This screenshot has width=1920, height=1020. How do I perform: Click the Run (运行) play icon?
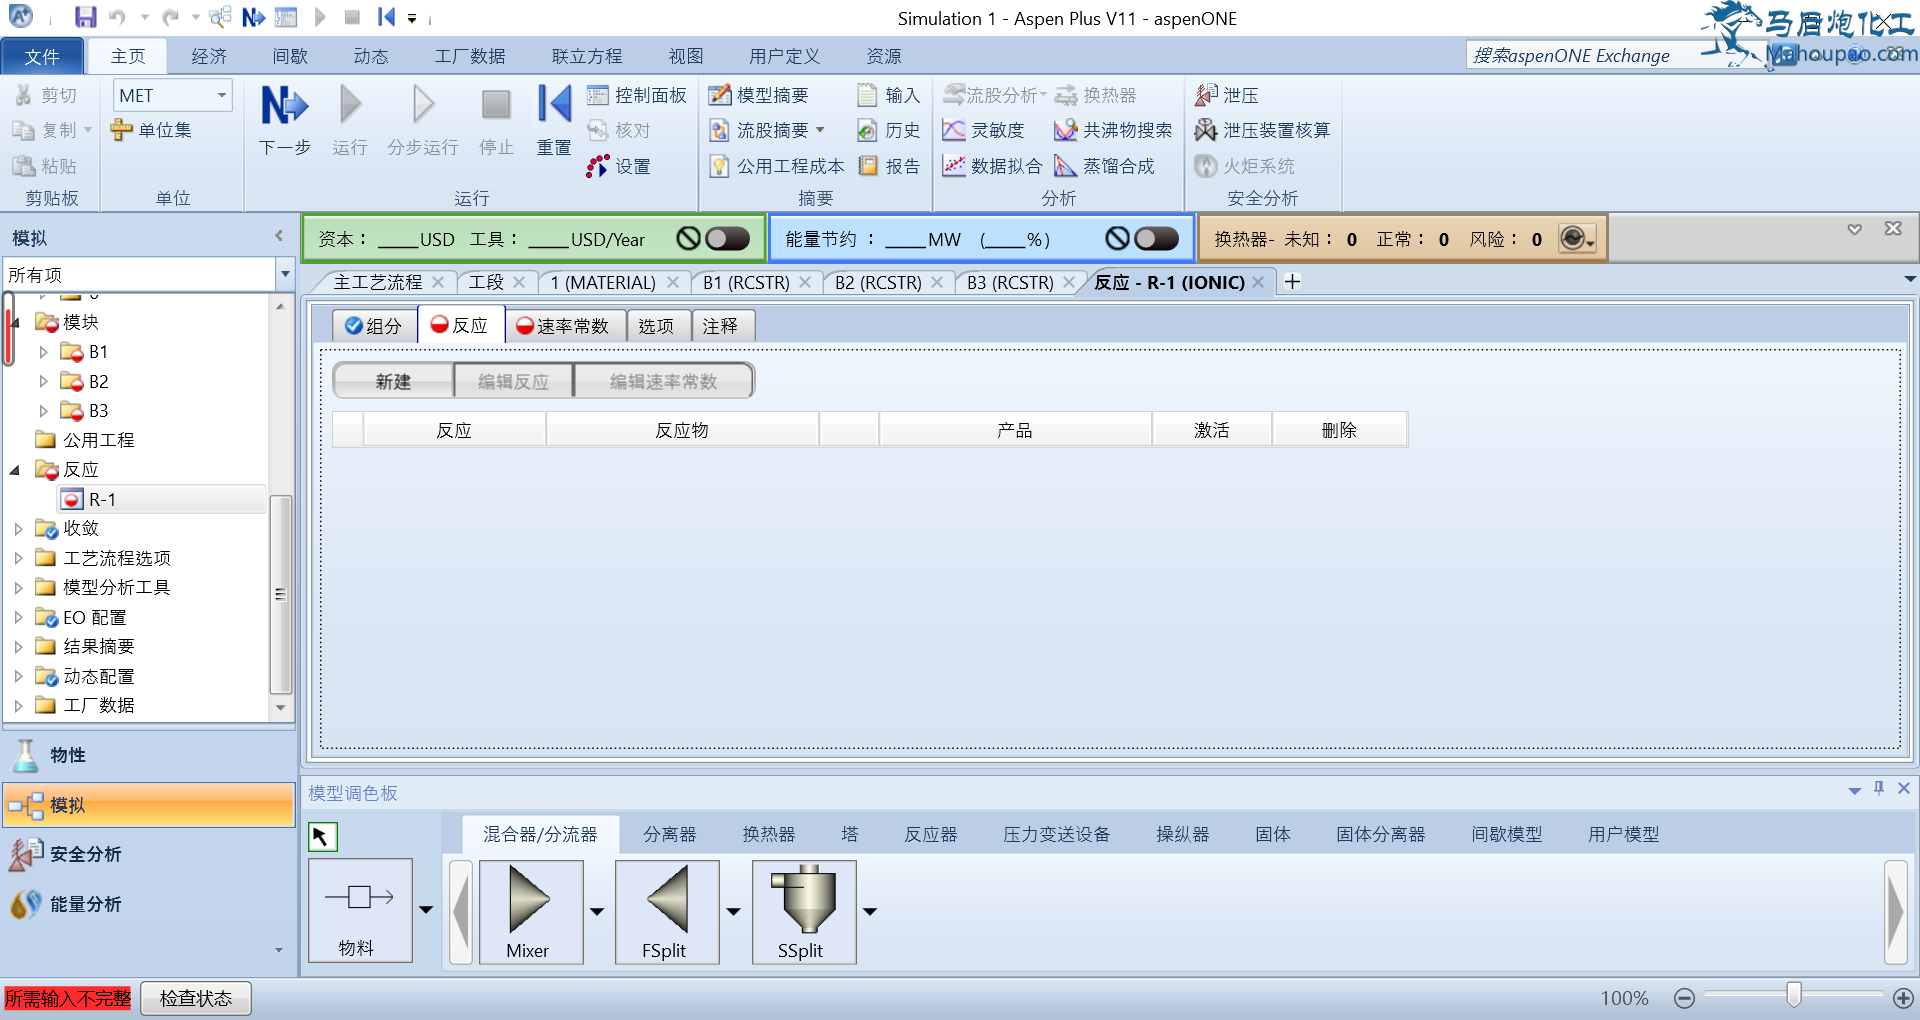(349, 105)
